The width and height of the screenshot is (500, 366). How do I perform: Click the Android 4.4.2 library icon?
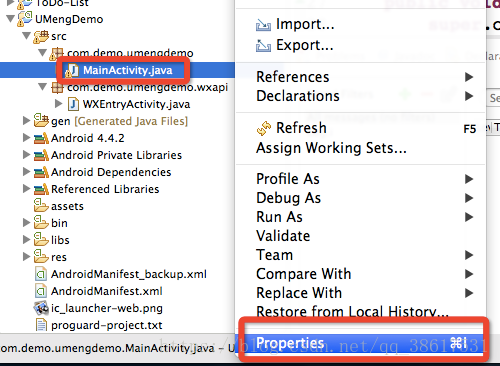(41, 138)
